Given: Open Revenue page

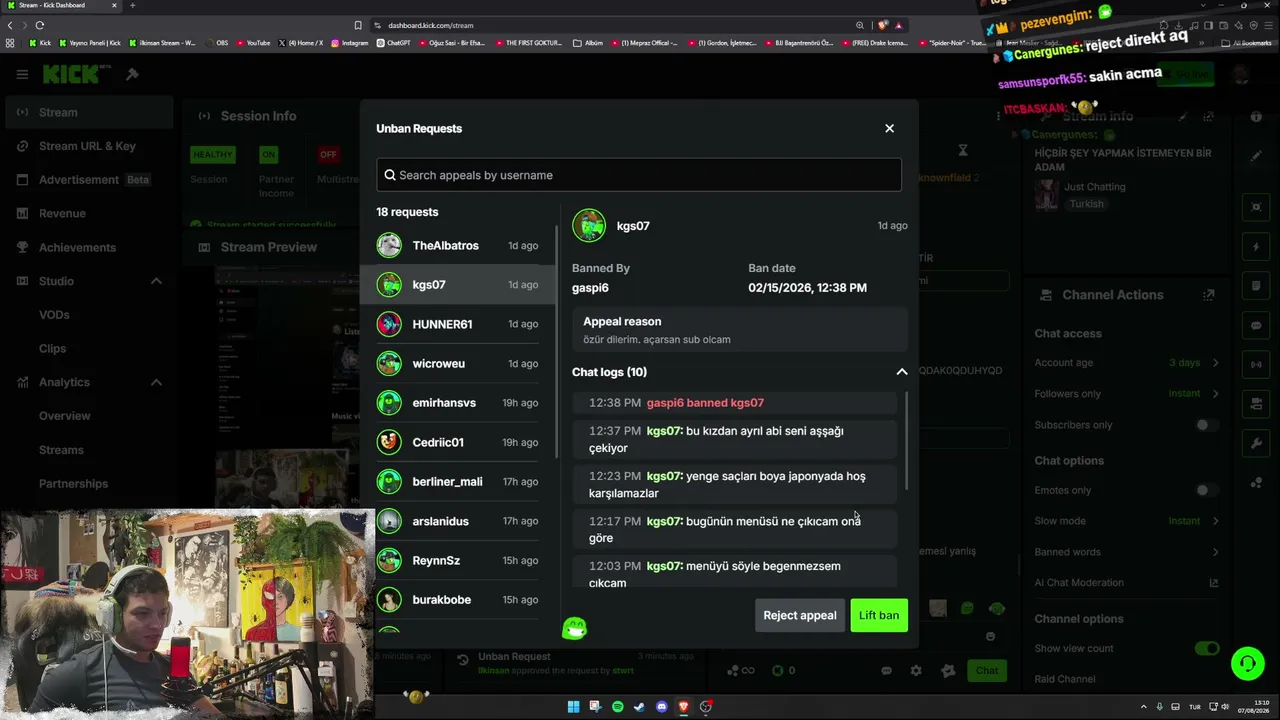Looking at the screenshot, I should point(88,213).
